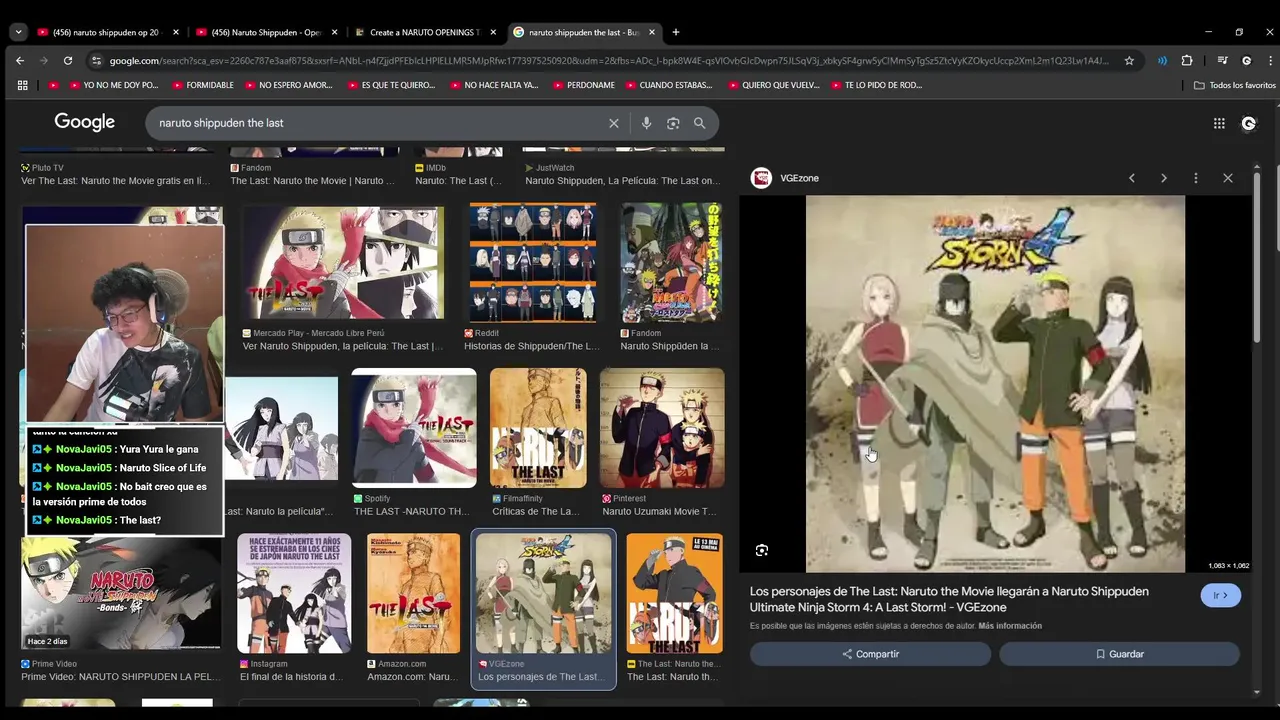Open Filmaffinity 'Críticas de The La...' result
The width and height of the screenshot is (1280, 720).
coord(538,428)
